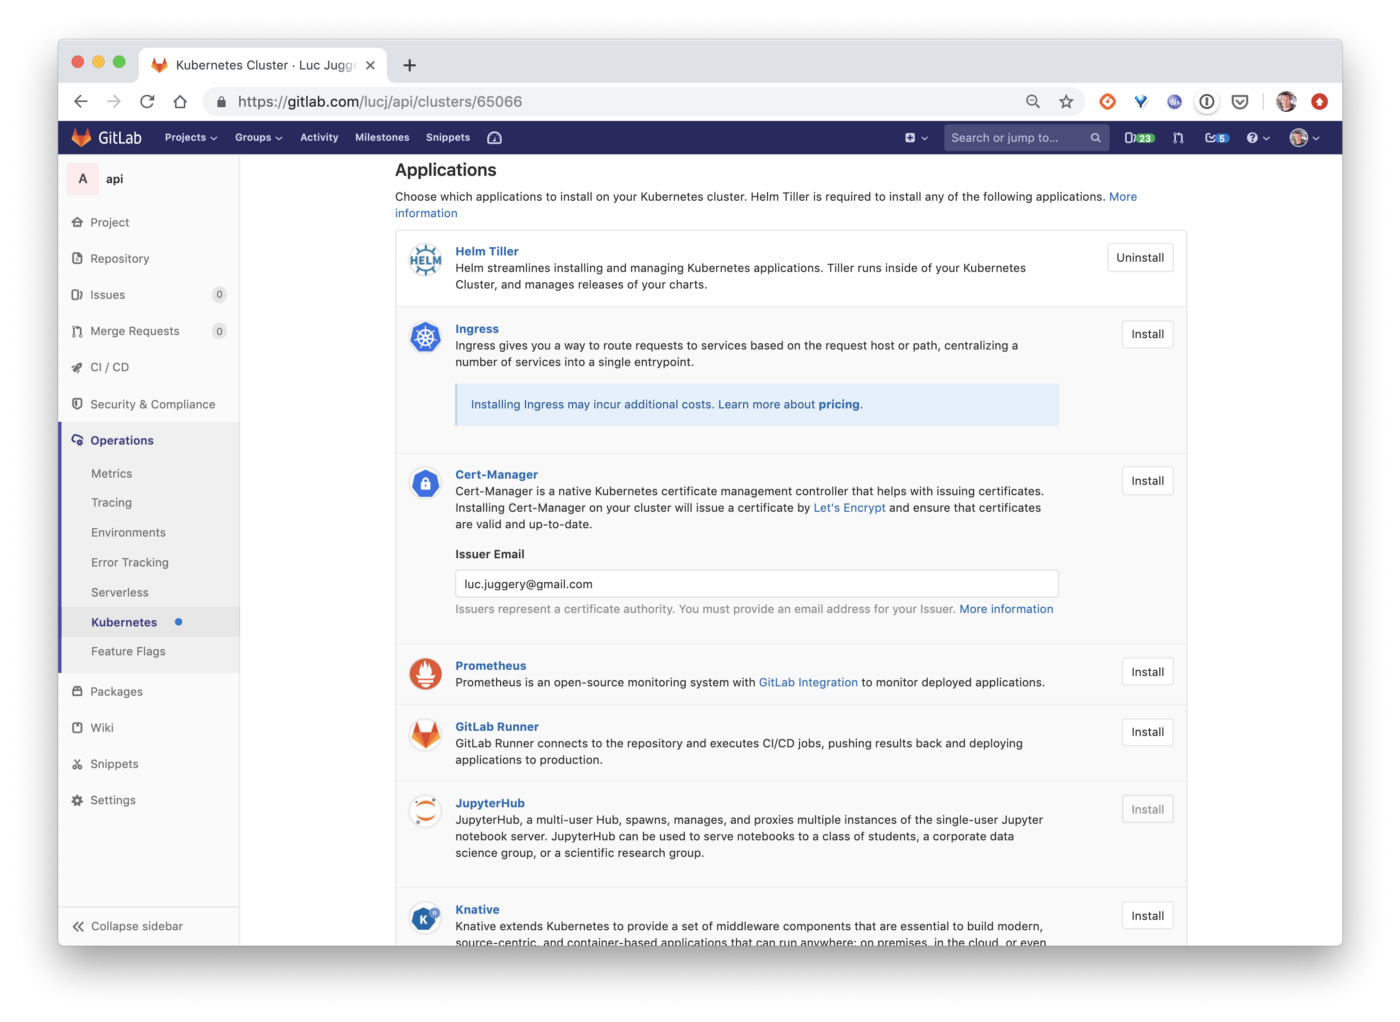The image size is (1400, 1022).
Task: Open More information link under Issuer Email
Action: (x=1006, y=609)
